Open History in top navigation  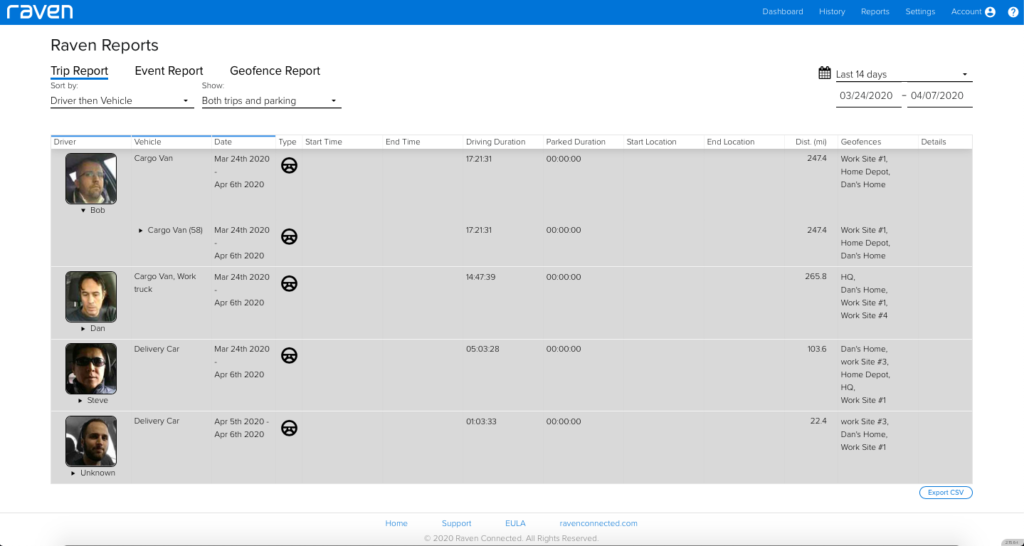coord(832,12)
